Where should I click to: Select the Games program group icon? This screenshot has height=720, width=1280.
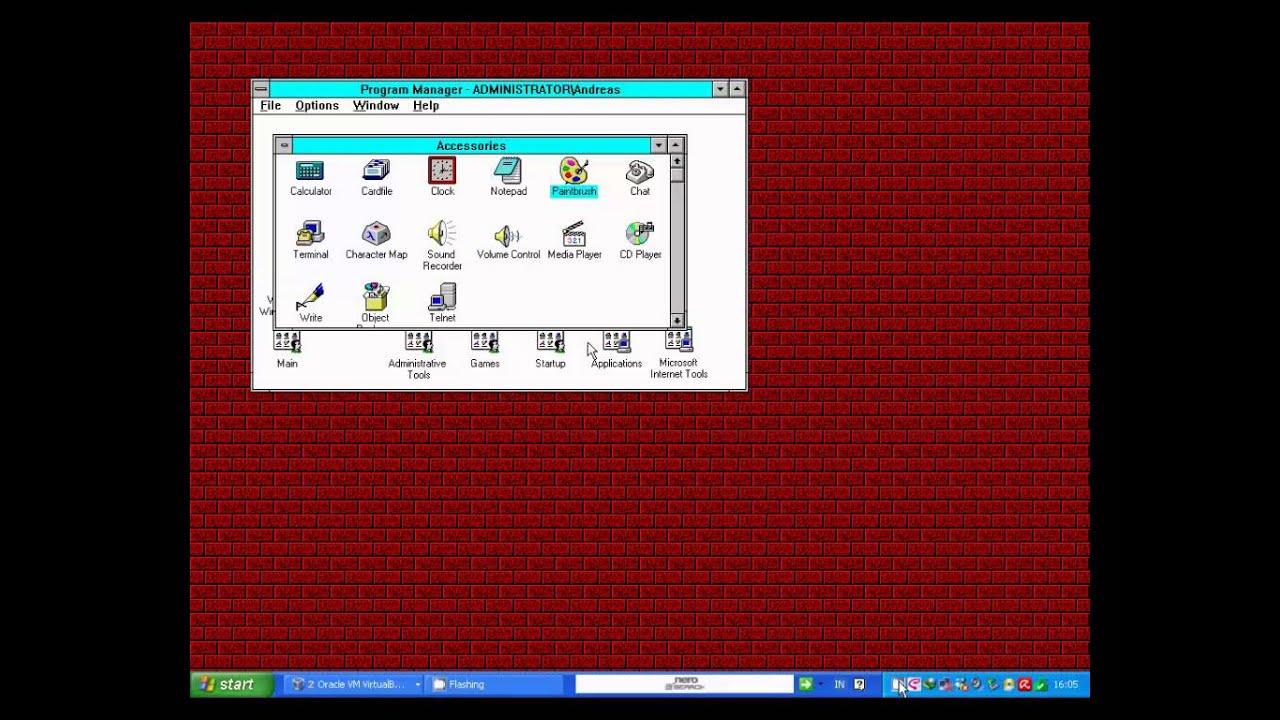(485, 350)
